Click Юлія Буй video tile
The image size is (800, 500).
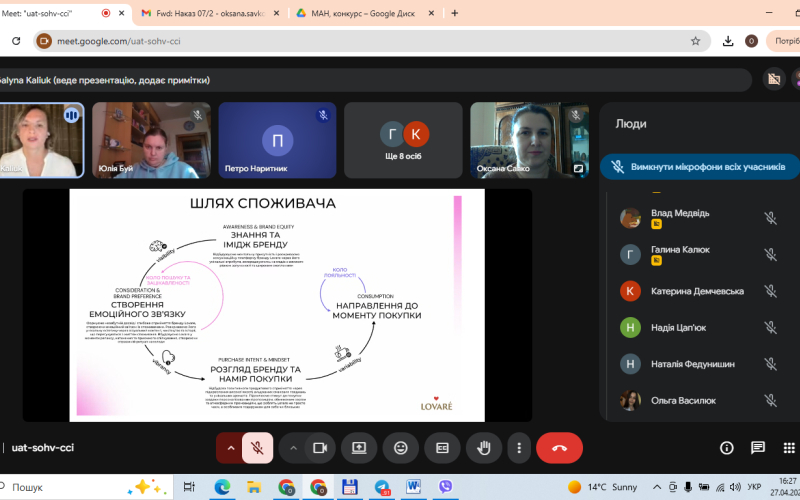point(152,140)
